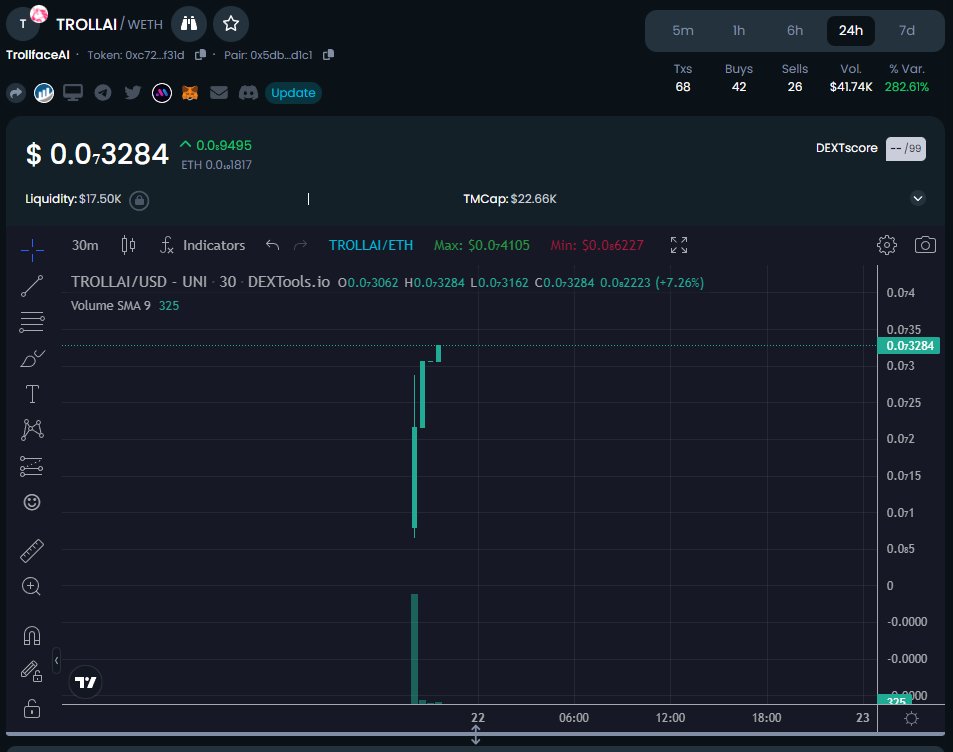Expand the token info chevron
The height and width of the screenshot is (752, 953).
[x=918, y=198]
